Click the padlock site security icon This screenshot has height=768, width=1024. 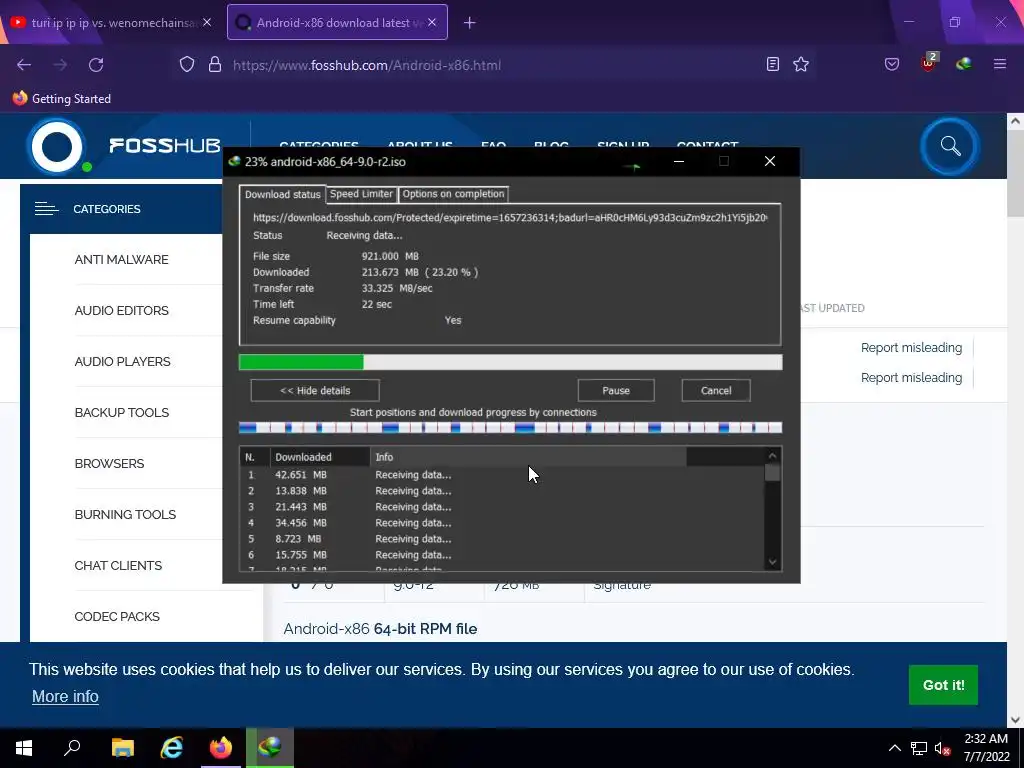tap(215, 65)
